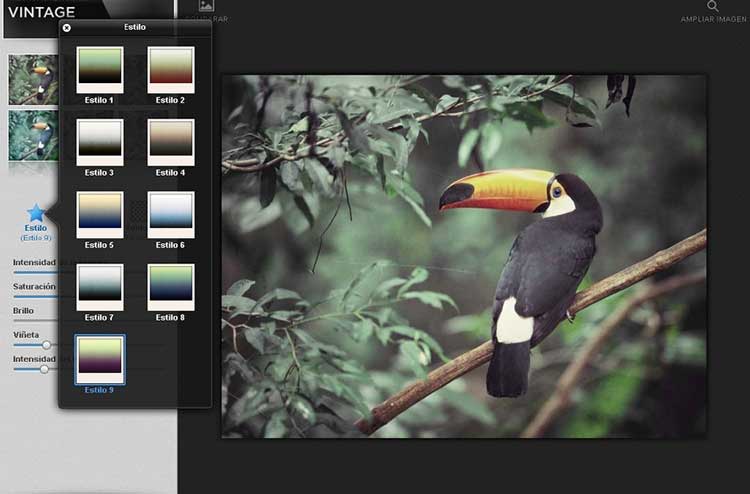Pick the Estilo 4 sepia style
This screenshot has width=750, height=494.
click(x=170, y=140)
